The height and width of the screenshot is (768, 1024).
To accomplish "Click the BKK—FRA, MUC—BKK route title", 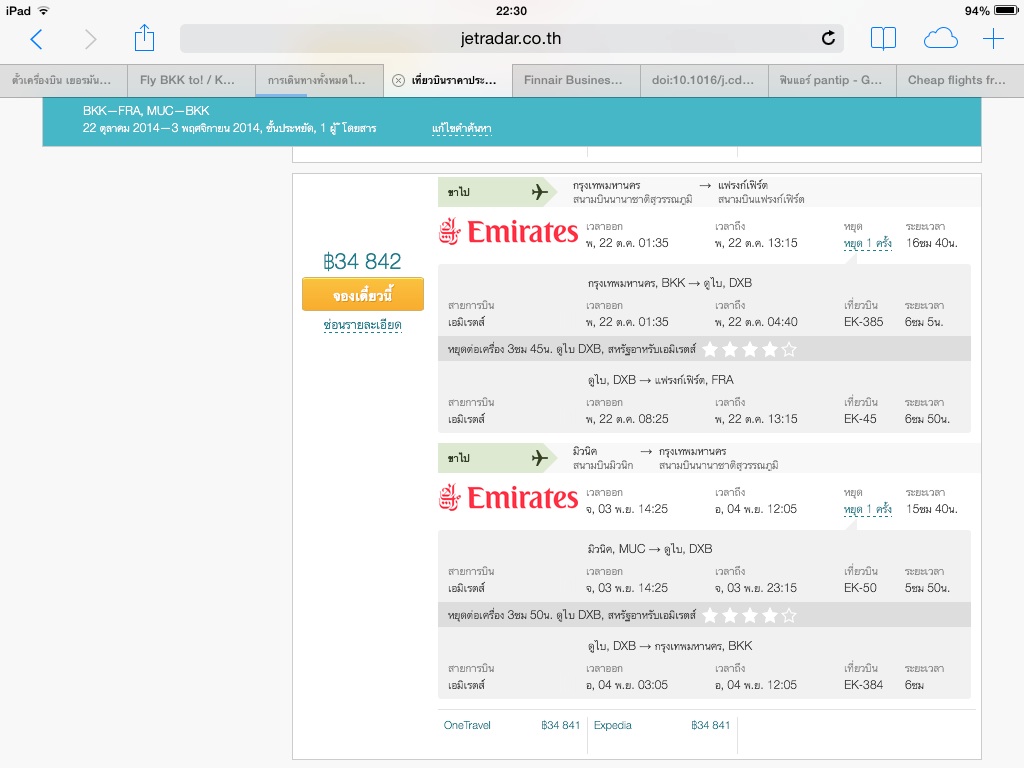I will click(146, 111).
